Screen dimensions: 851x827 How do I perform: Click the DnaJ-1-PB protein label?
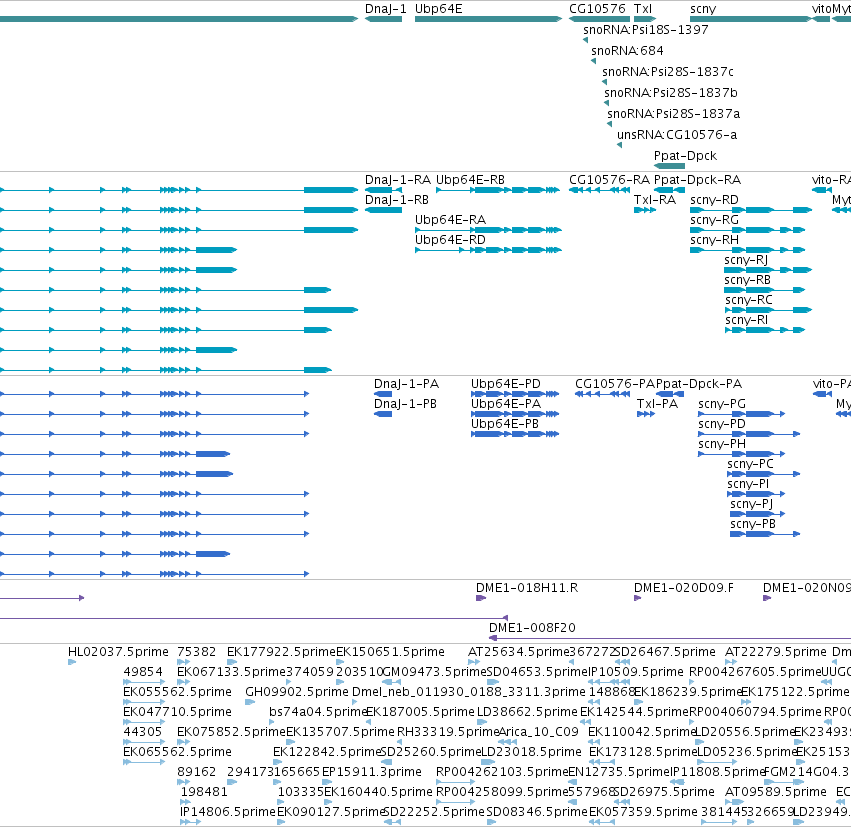pyautogui.click(x=405, y=404)
